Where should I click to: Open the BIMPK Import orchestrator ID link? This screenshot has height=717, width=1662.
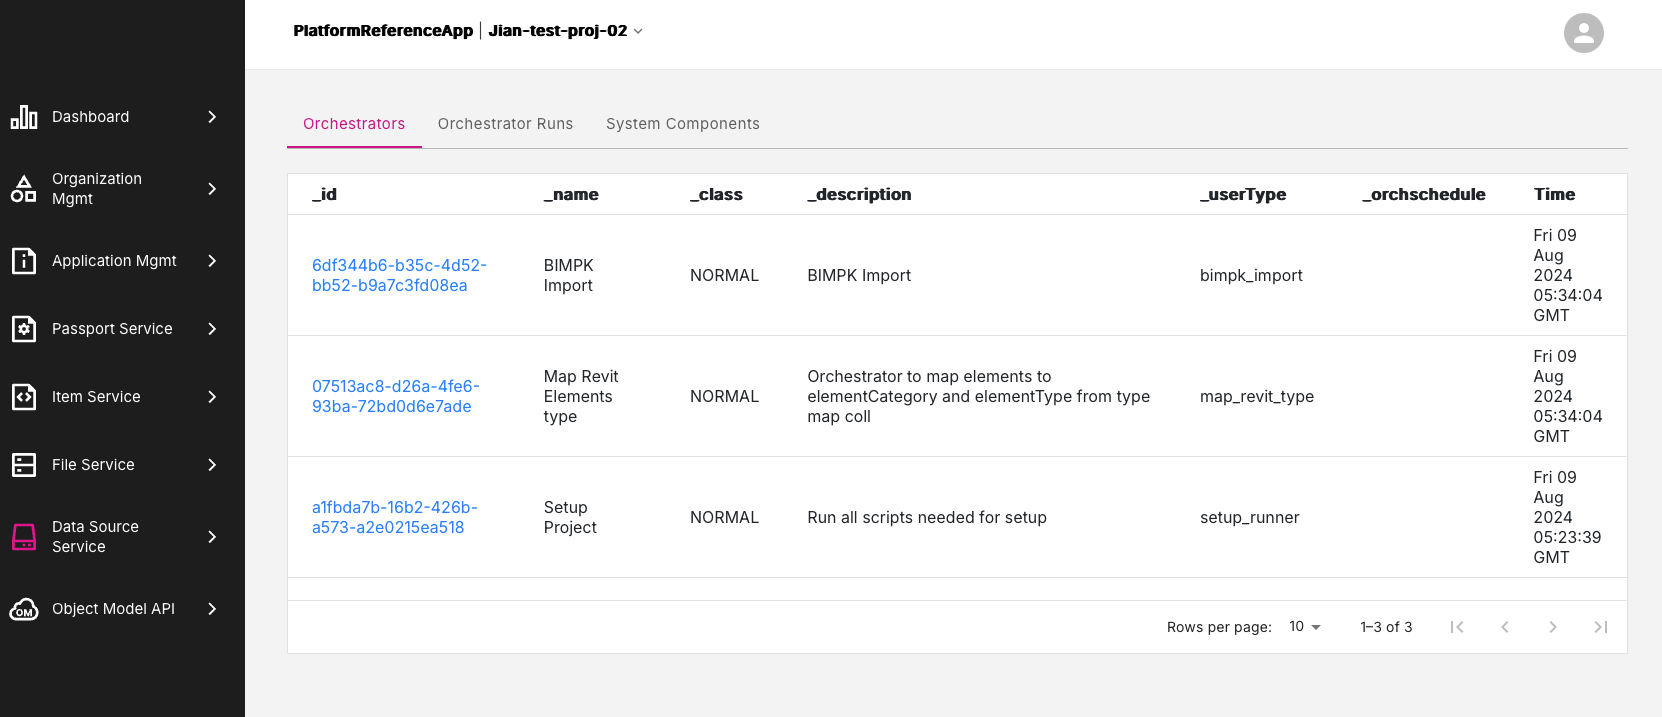(398, 275)
